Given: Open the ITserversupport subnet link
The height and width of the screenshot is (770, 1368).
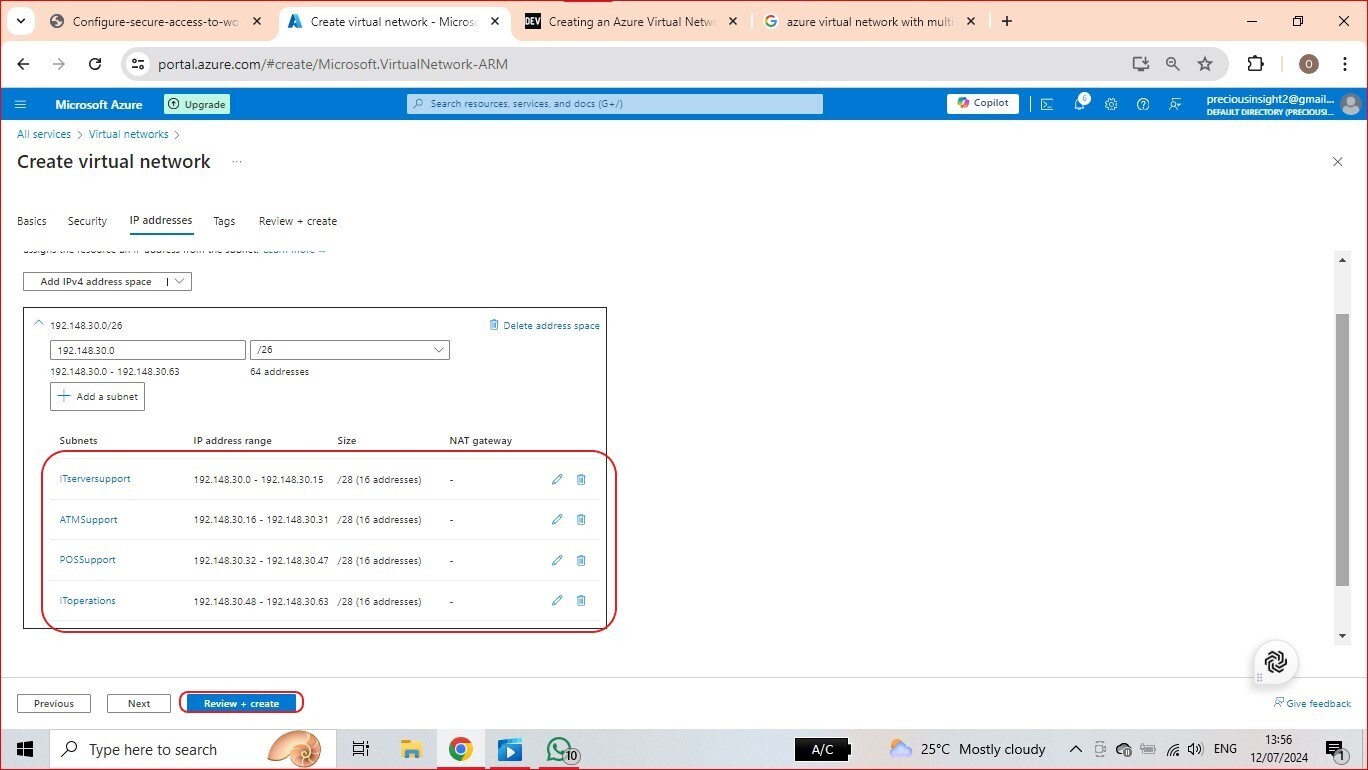Looking at the screenshot, I should (x=95, y=479).
